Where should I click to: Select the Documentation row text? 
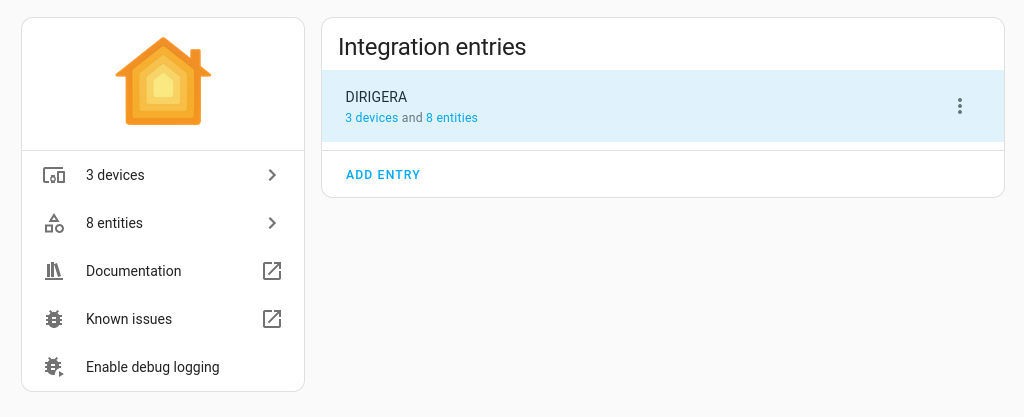[134, 271]
